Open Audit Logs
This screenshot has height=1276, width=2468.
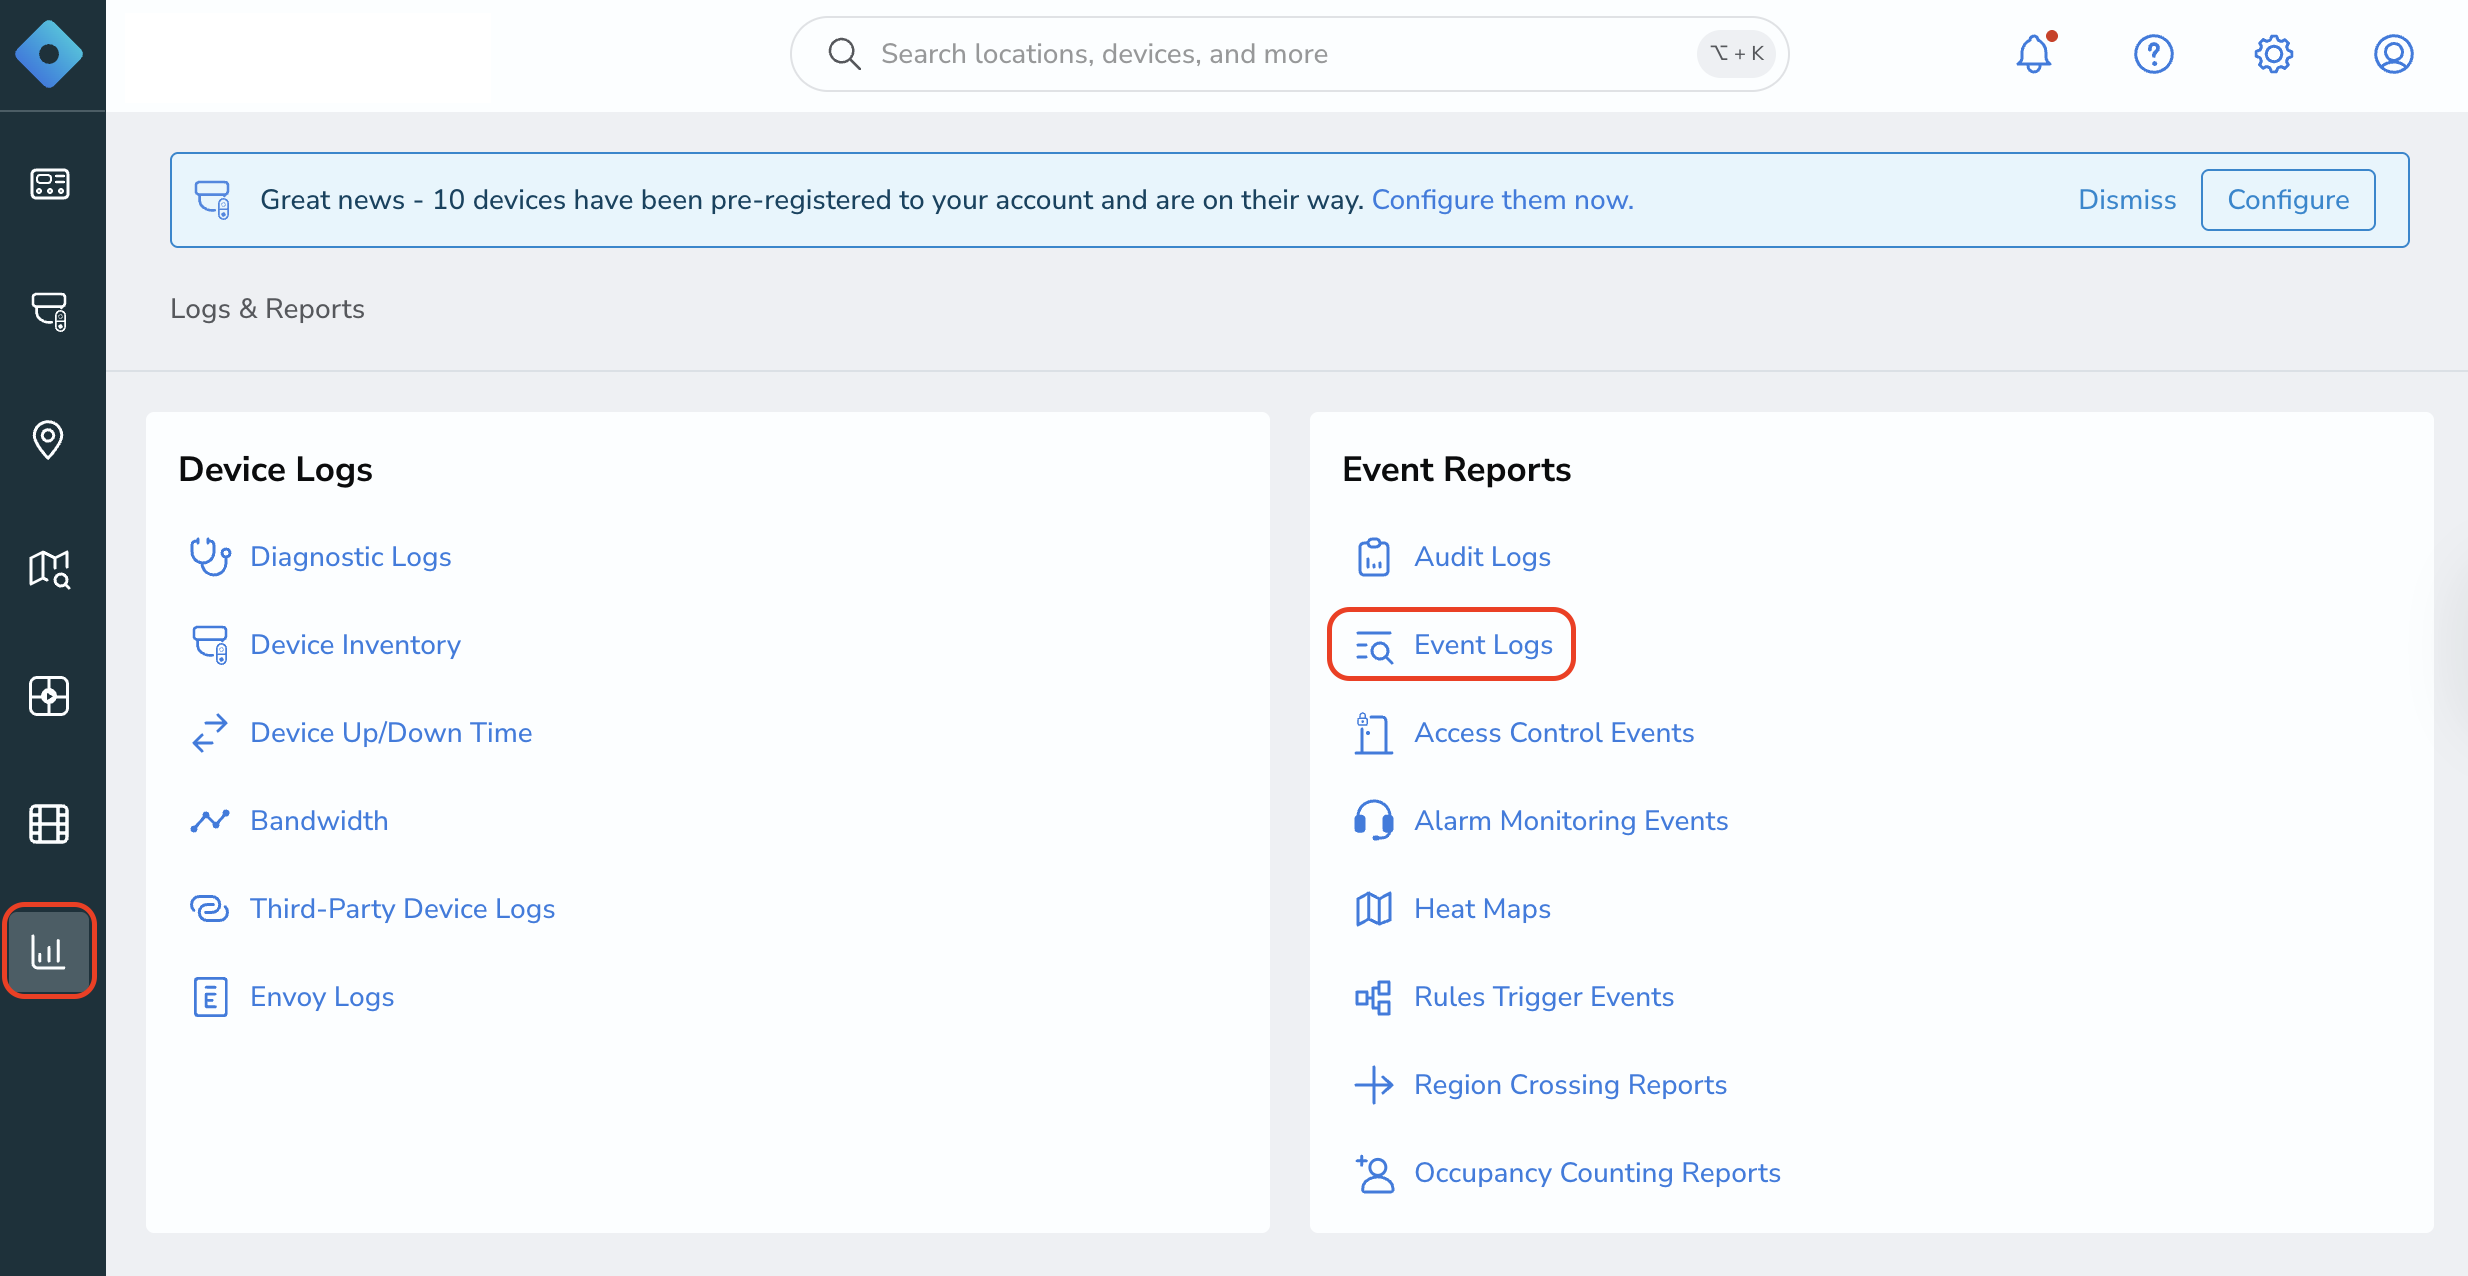(1483, 557)
